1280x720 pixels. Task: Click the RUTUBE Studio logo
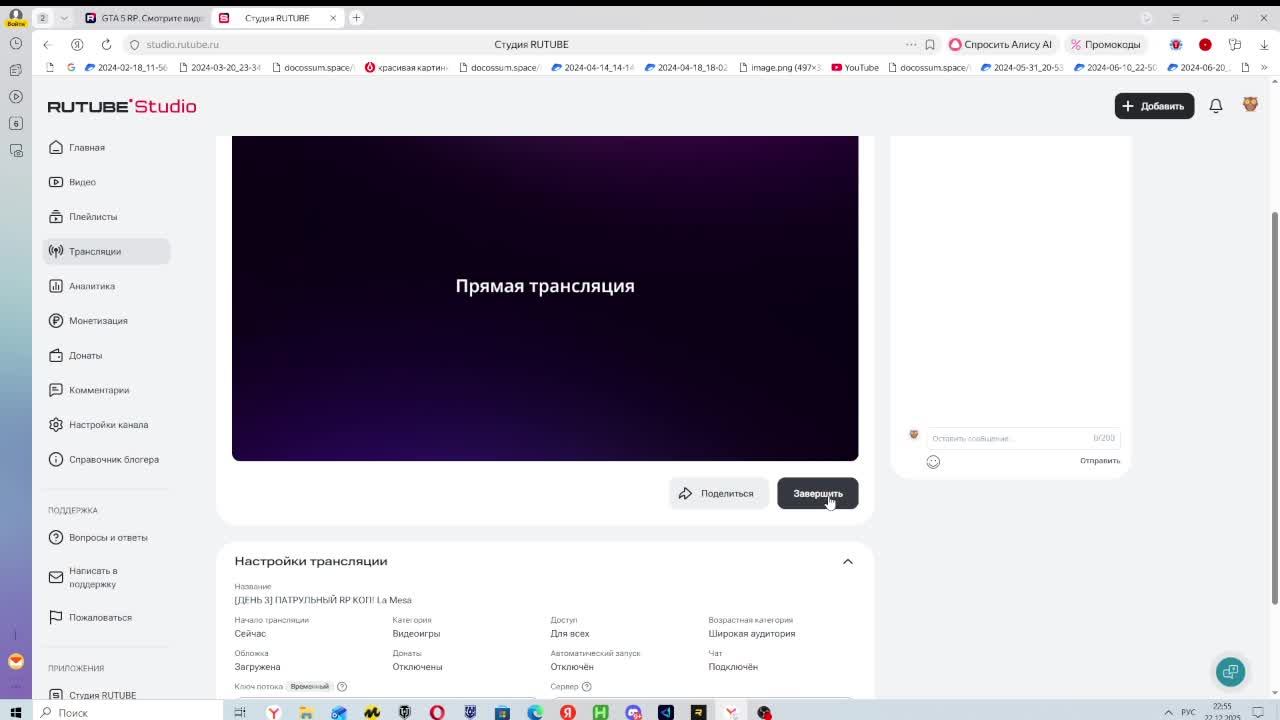(x=122, y=106)
